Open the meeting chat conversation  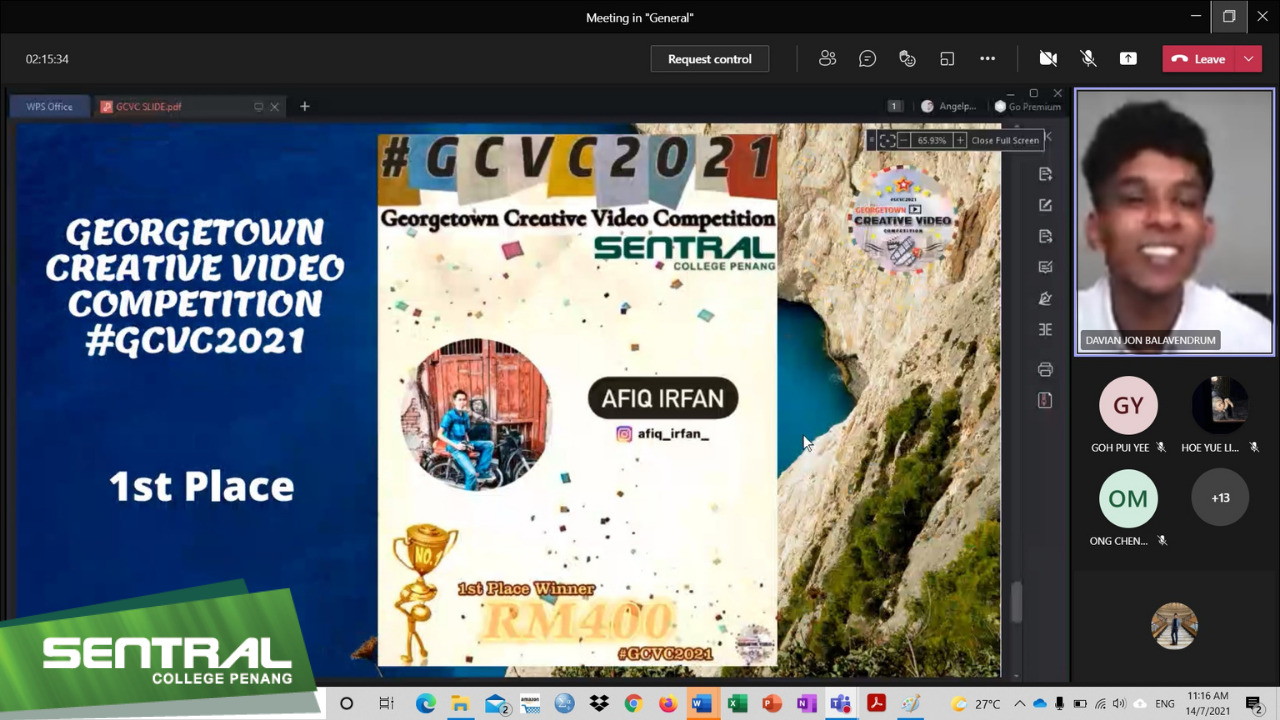point(867,59)
